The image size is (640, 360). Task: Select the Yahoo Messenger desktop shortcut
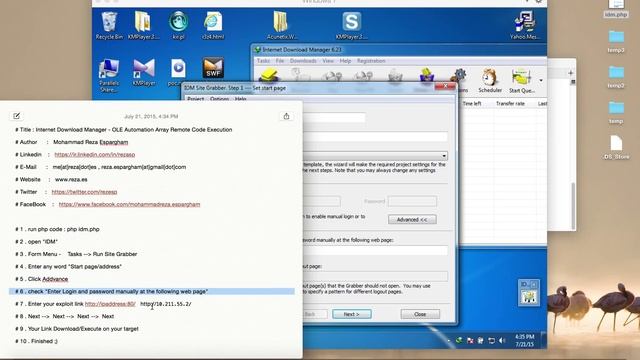coord(524,25)
